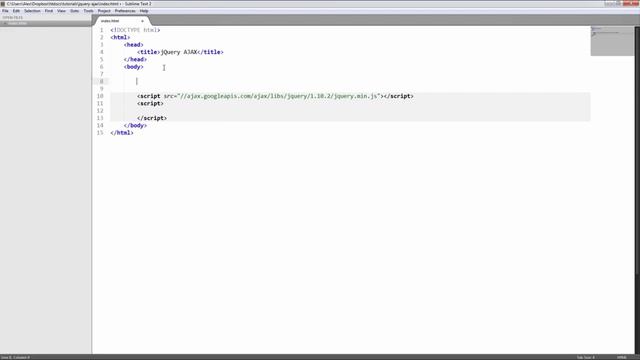Click the opening head tag on line 3
This screenshot has width=640, height=360.
click(134, 45)
